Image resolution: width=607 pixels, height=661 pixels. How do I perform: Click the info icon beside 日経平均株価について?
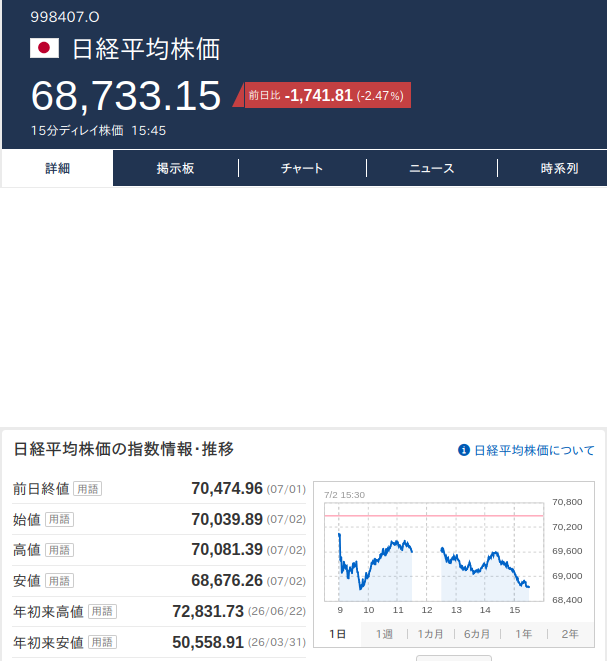(464, 450)
